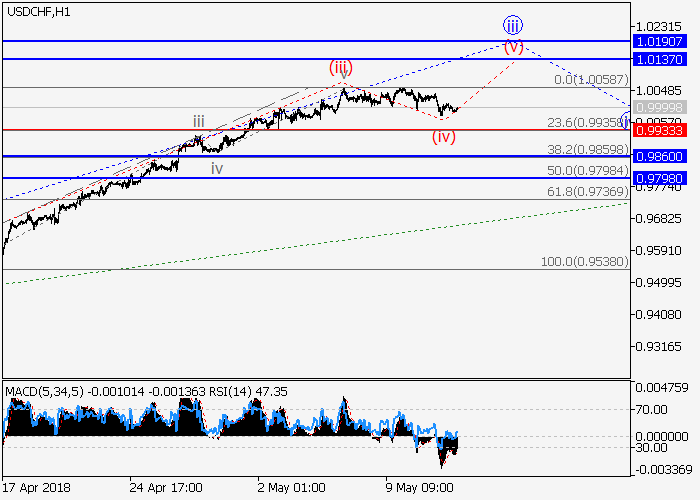Click the blue circled iii wave label
This screenshot has height=500, width=700.
(512, 26)
